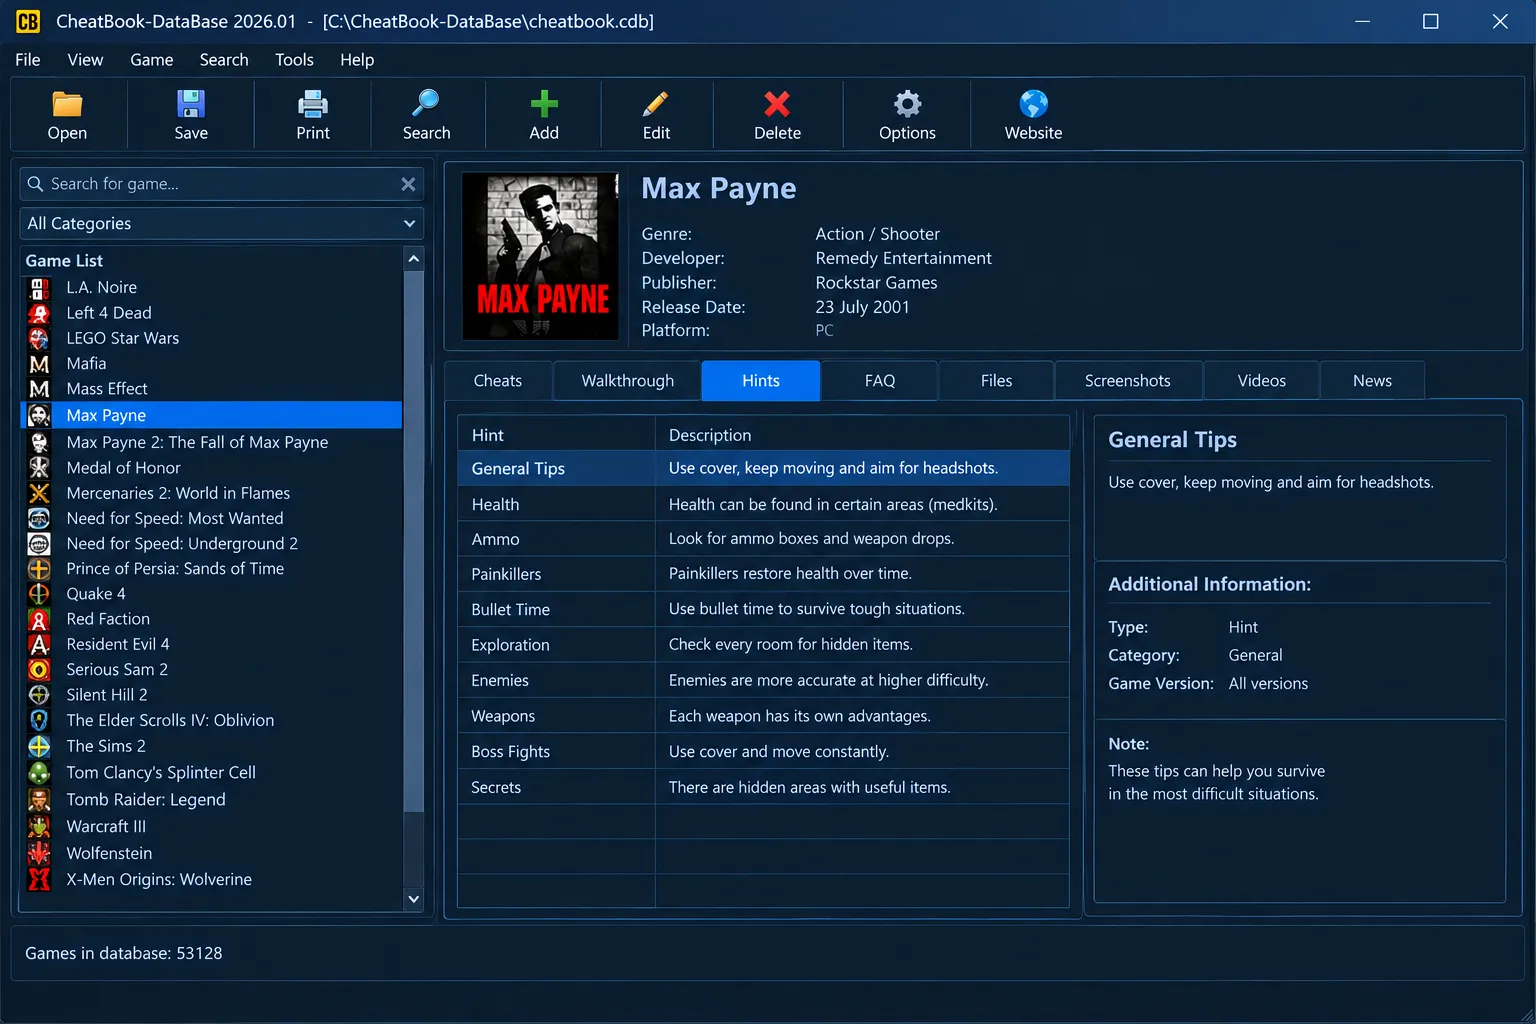Open the Tools menu
The image size is (1536, 1024).
[x=294, y=60]
